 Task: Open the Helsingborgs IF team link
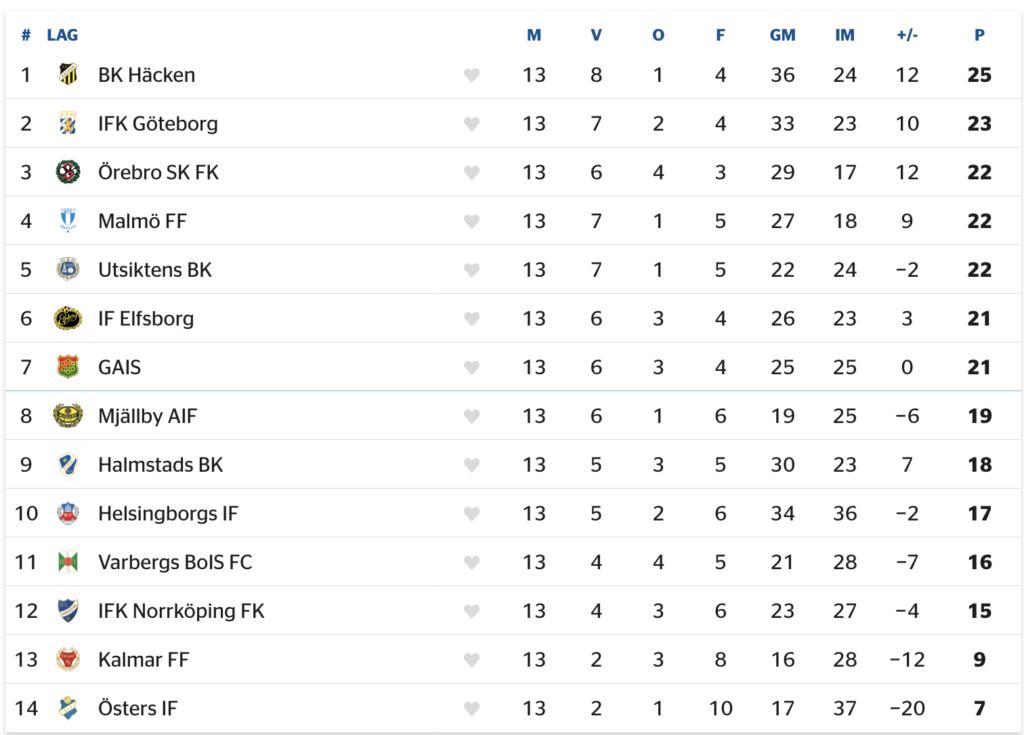(168, 514)
